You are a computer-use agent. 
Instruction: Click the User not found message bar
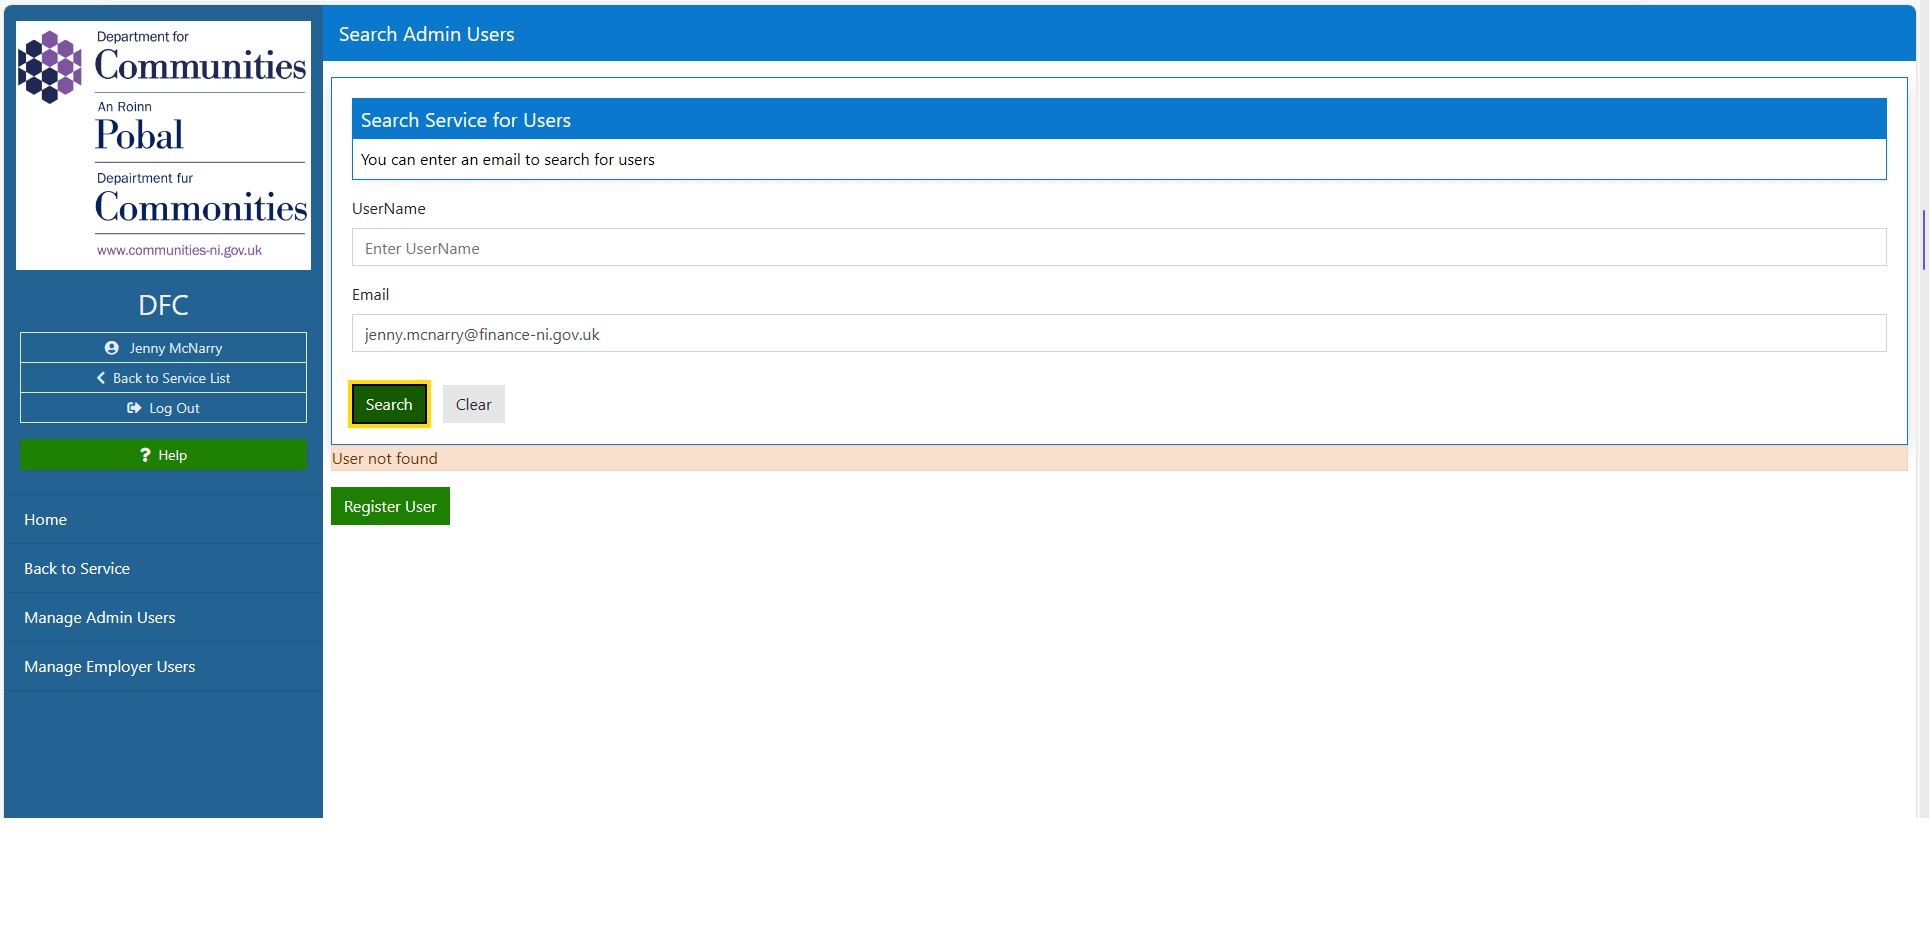1118,459
